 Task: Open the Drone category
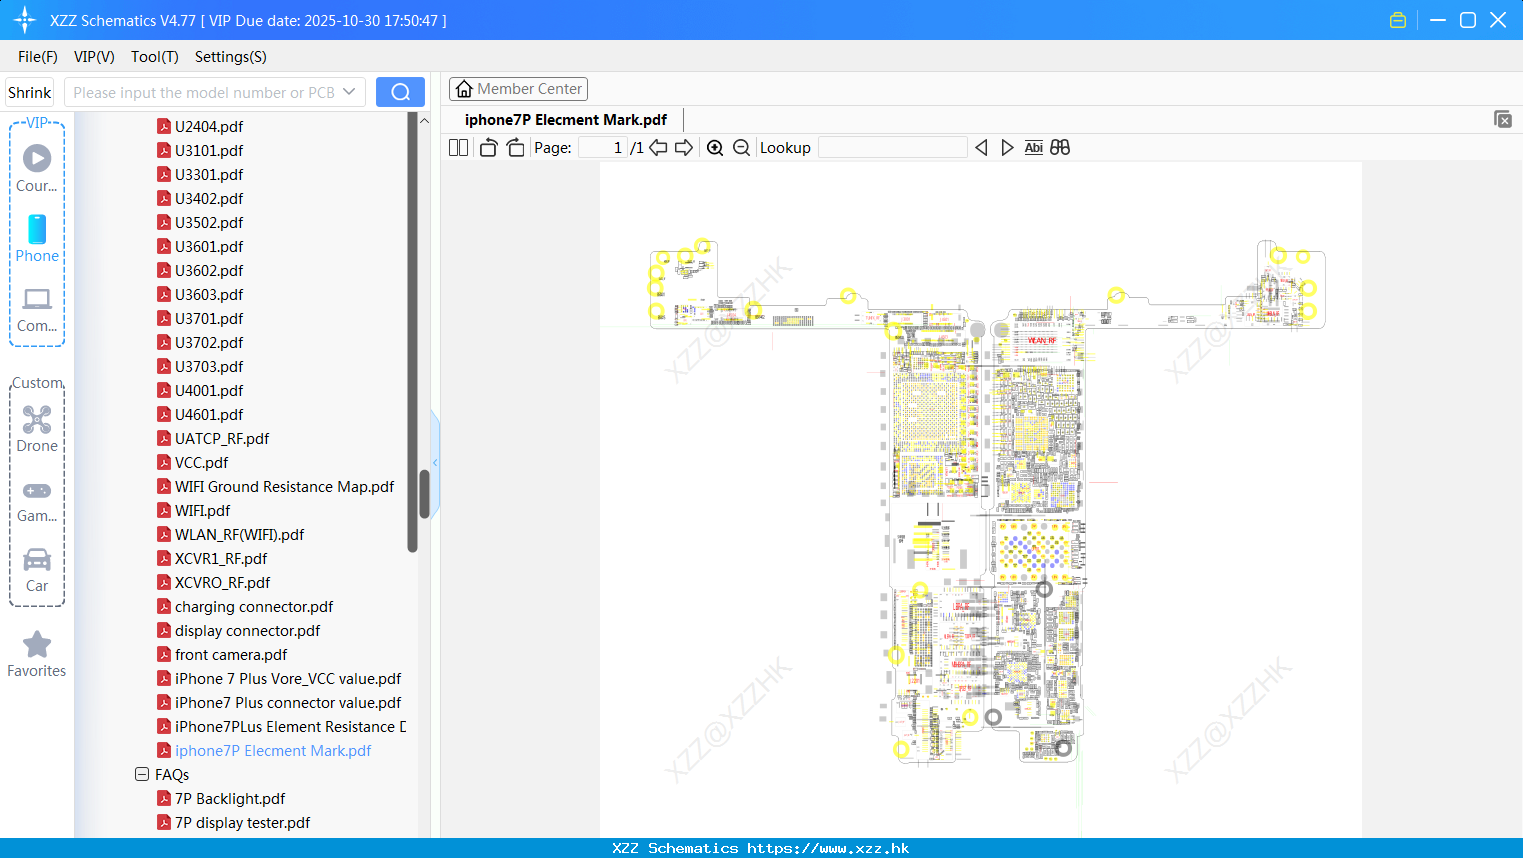pos(37,429)
